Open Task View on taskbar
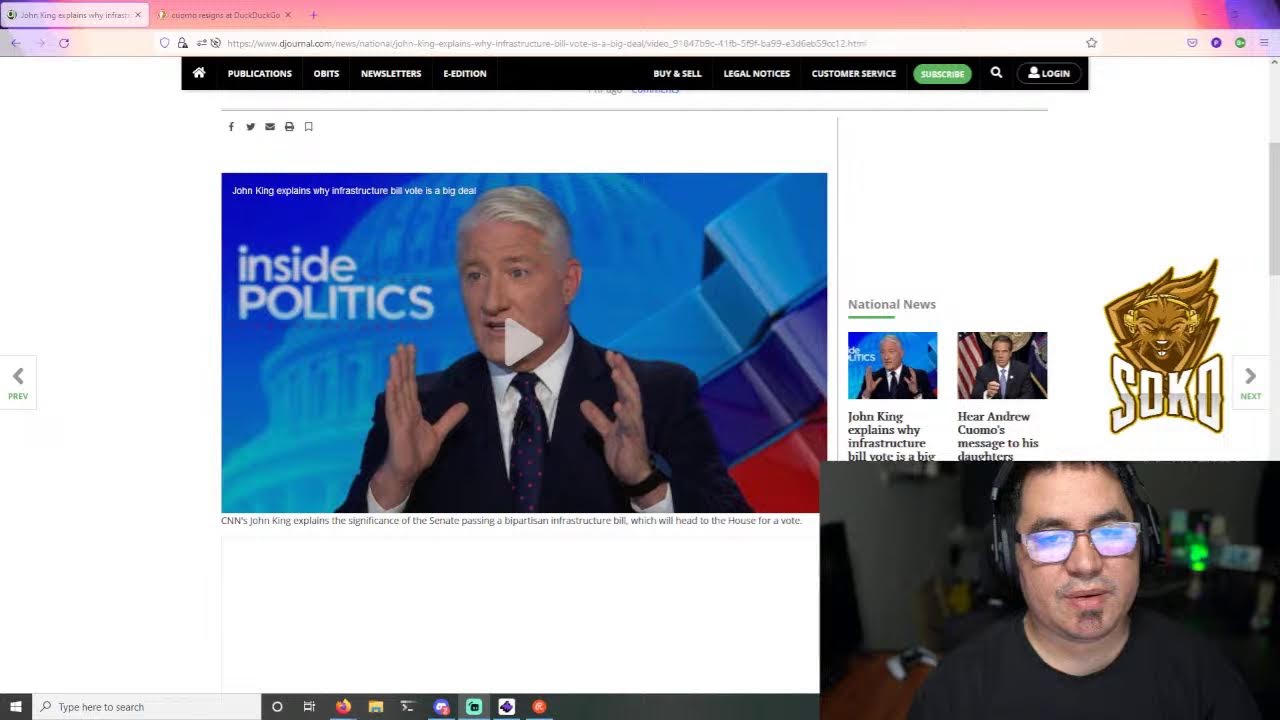The width and height of the screenshot is (1280, 720). point(309,707)
